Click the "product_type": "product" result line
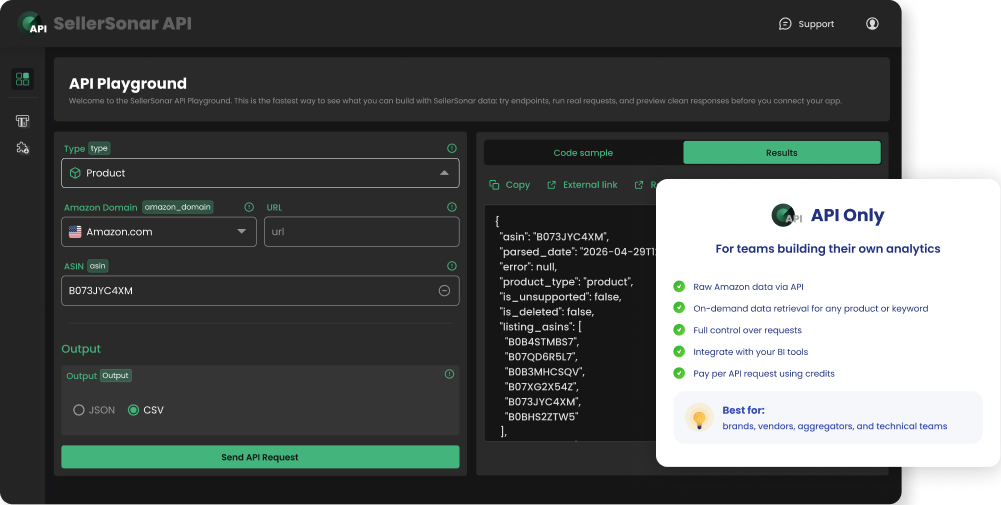The image size is (1001, 505). tap(568, 282)
